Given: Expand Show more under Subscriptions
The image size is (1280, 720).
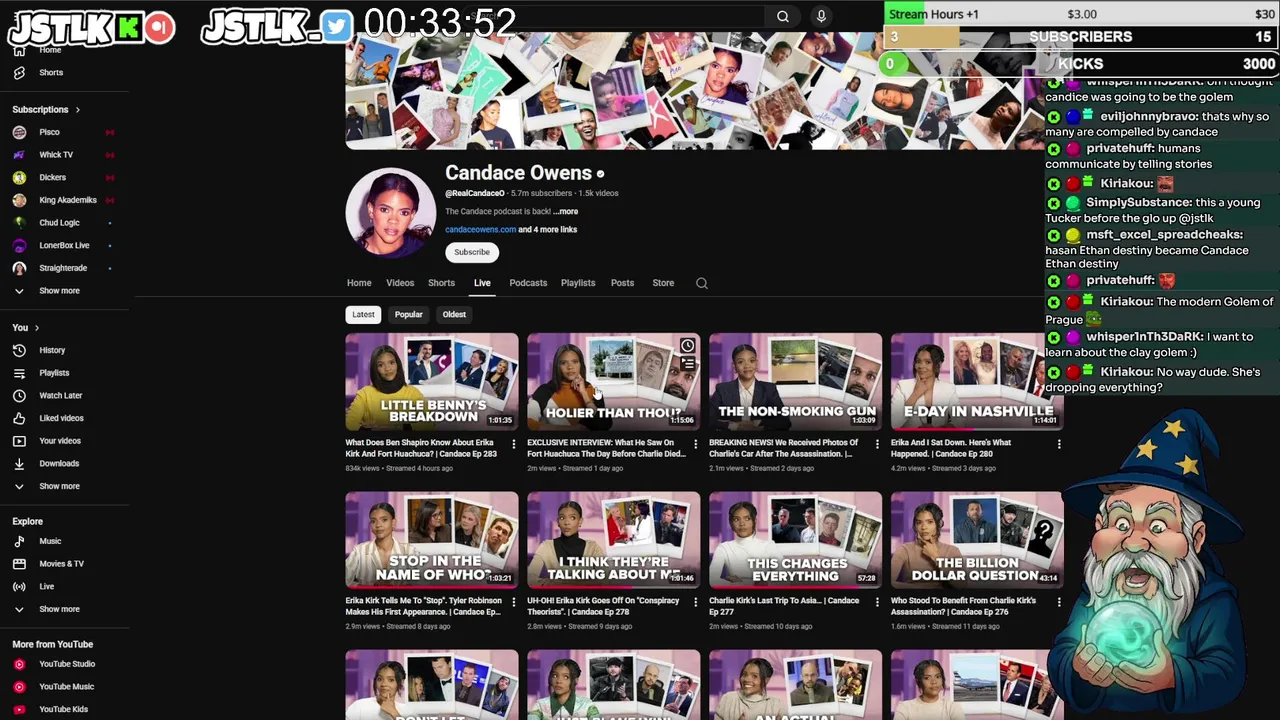Looking at the screenshot, I should click(59, 291).
